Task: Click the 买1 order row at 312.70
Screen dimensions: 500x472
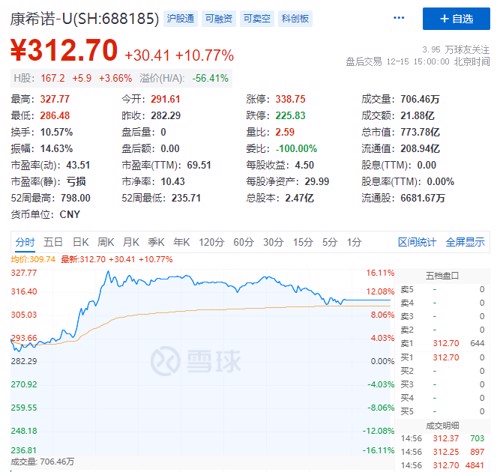Action: pyautogui.click(x=442, y=357)
